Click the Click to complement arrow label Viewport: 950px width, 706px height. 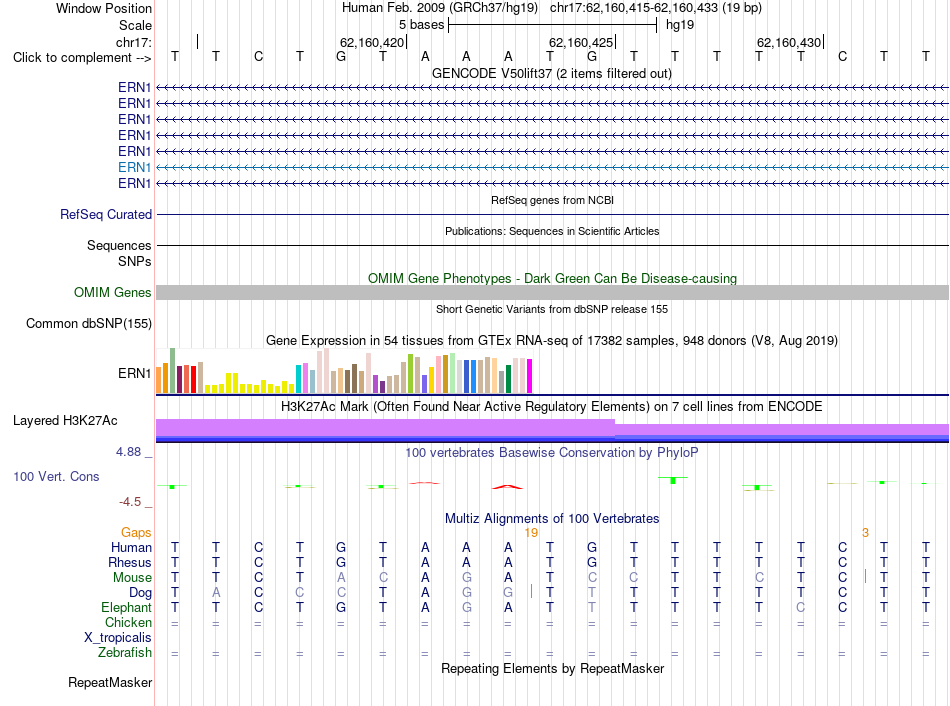click(x=82, y=58)
